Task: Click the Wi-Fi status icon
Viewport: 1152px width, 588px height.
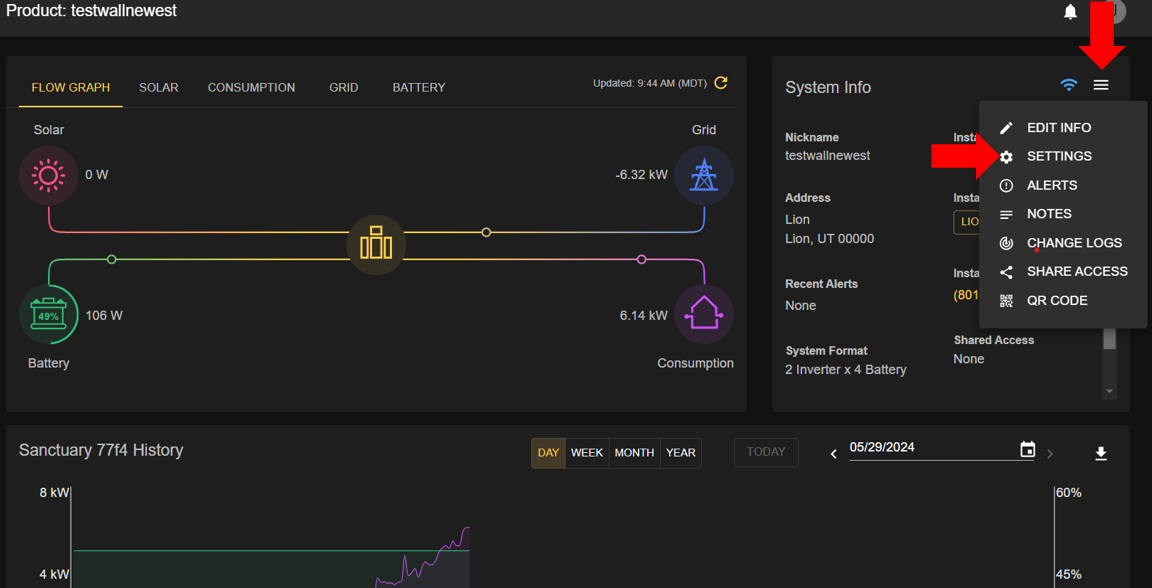Action: 1069,86
